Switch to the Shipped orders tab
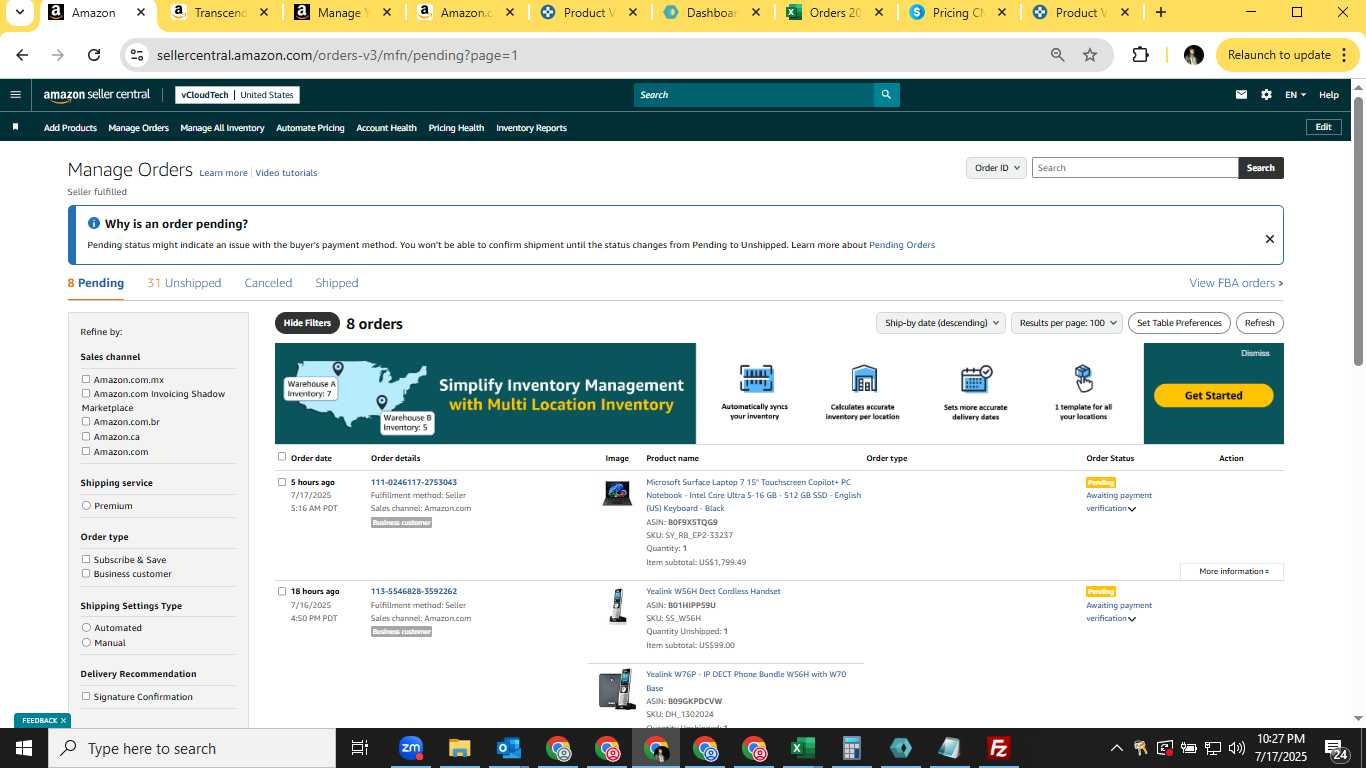 [336, 283]
